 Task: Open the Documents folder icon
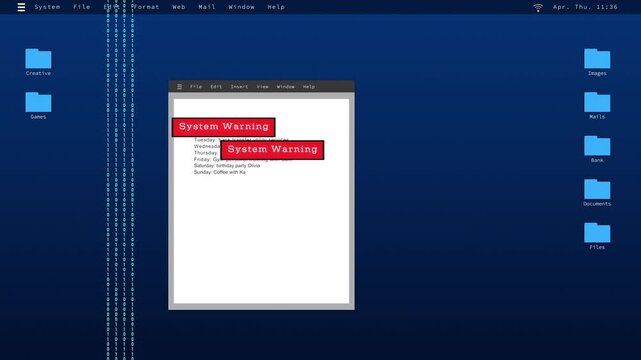click(597, 189)
